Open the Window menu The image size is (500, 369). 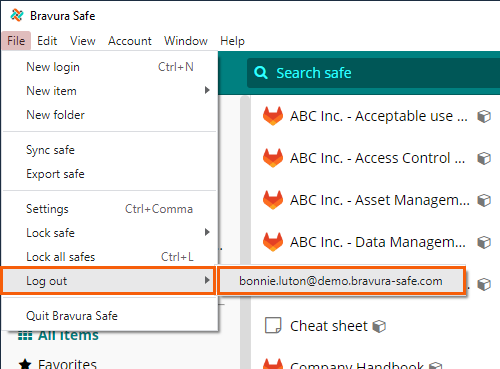click(x=186, y=41)
